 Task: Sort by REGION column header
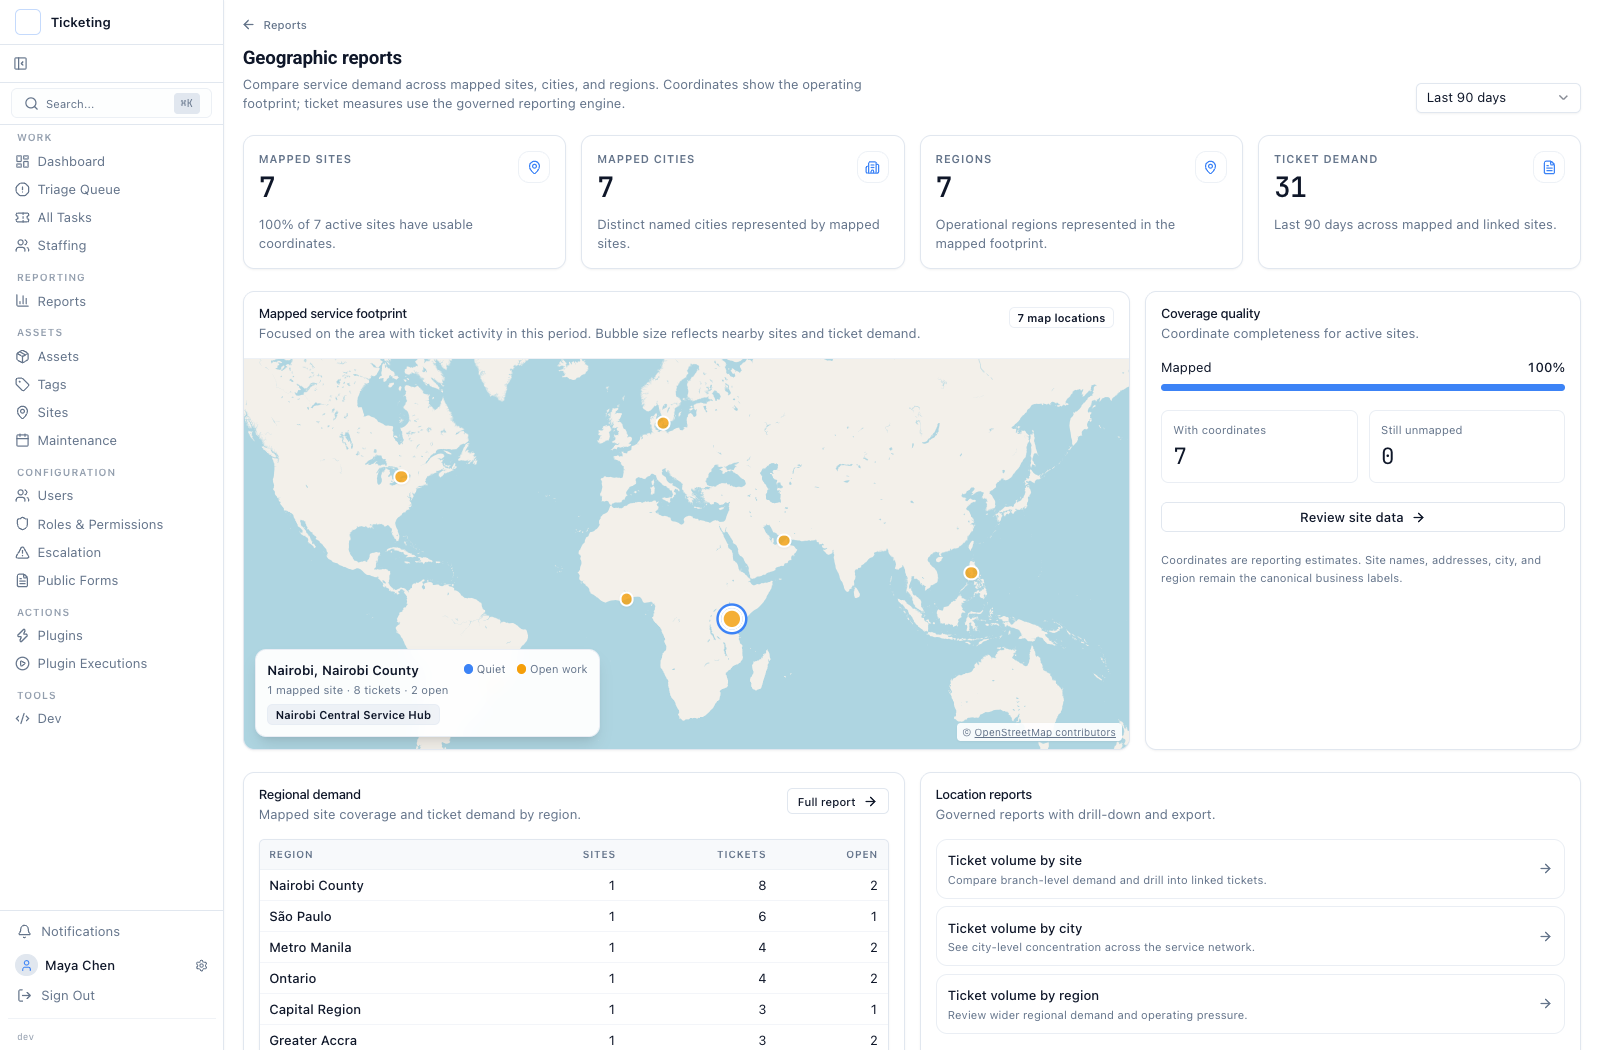tap(291, 855)
